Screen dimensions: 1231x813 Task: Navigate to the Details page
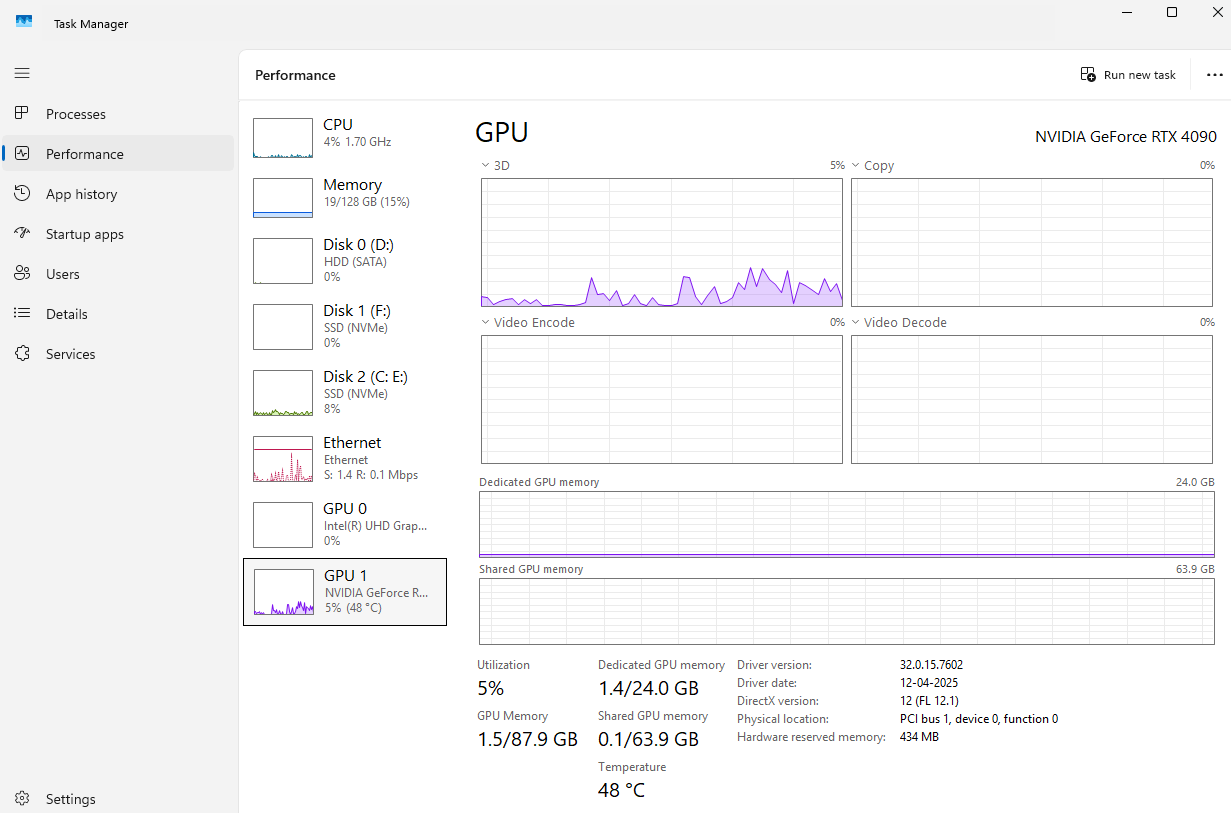[118, 314]
